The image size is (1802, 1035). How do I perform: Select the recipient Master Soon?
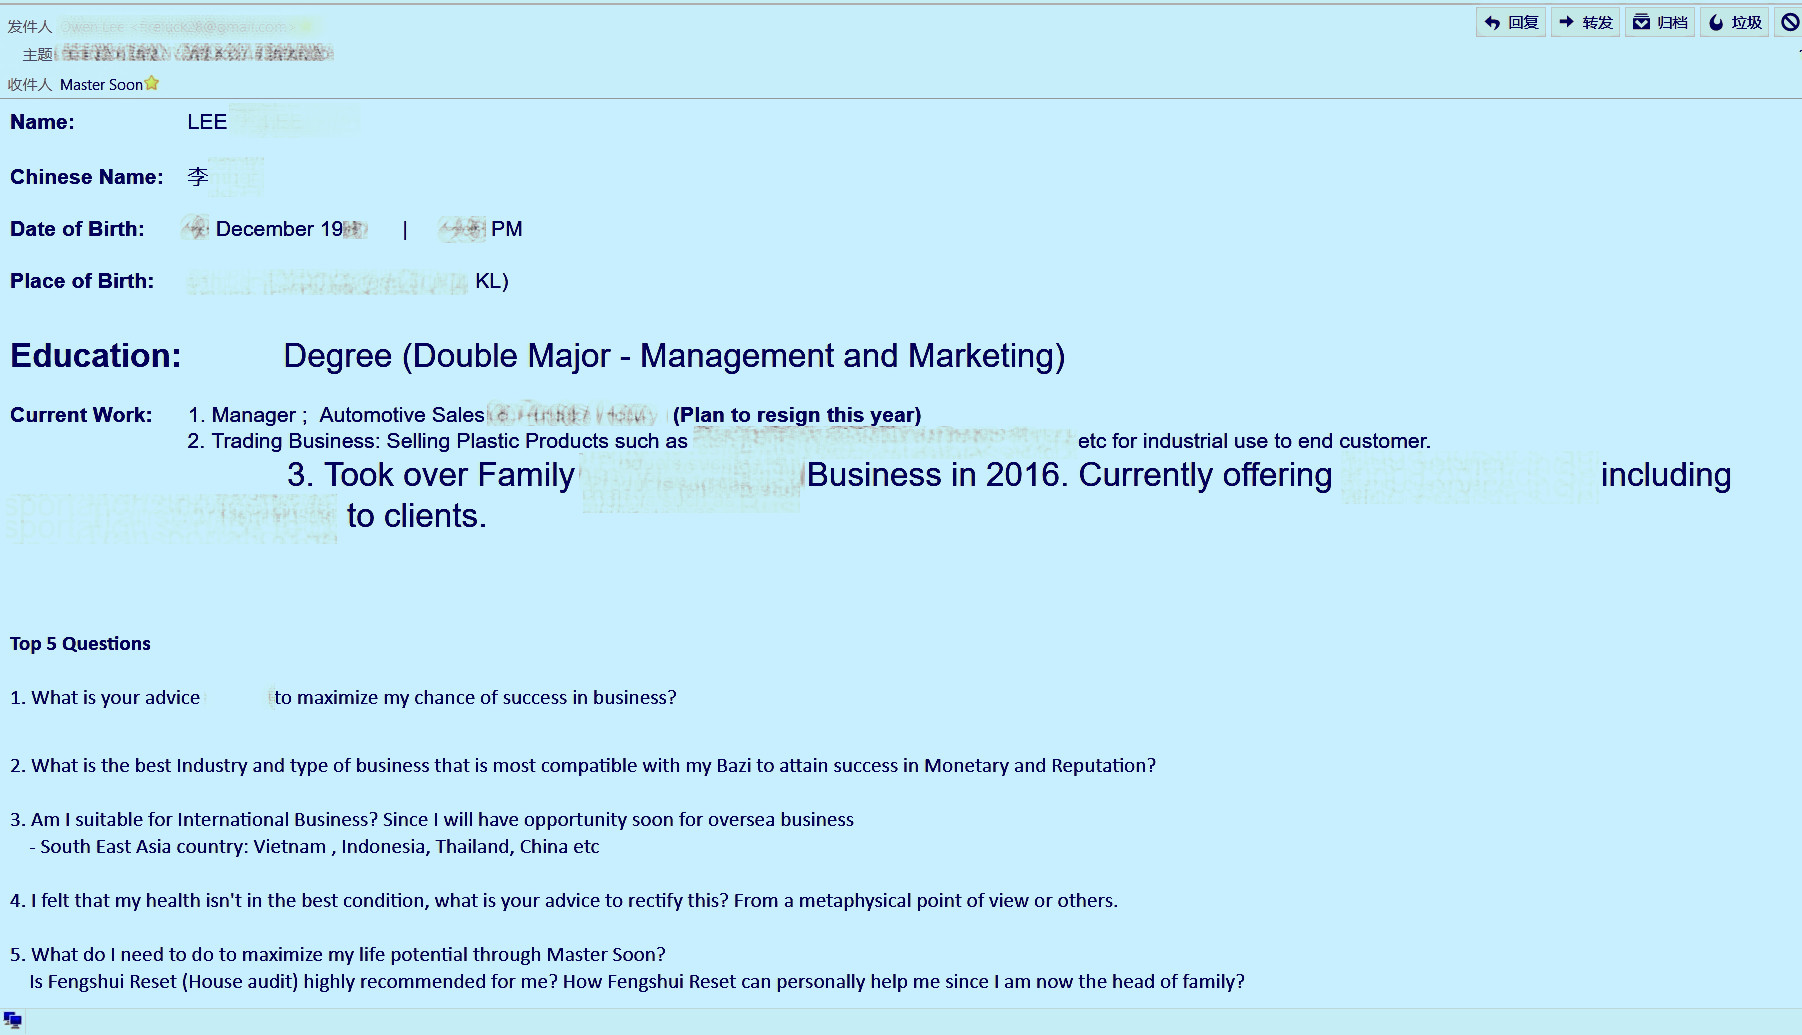coord(101,84)
